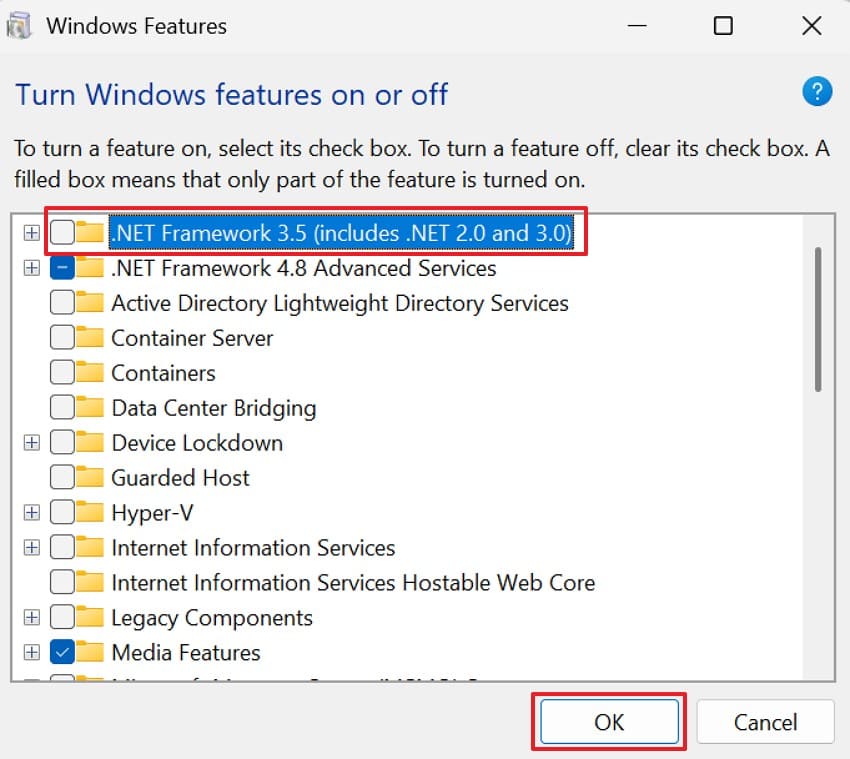Click the folder icon beside Data Center Bridging
Image resolution: width=850 pixels, height=759 pixels.
88,407
